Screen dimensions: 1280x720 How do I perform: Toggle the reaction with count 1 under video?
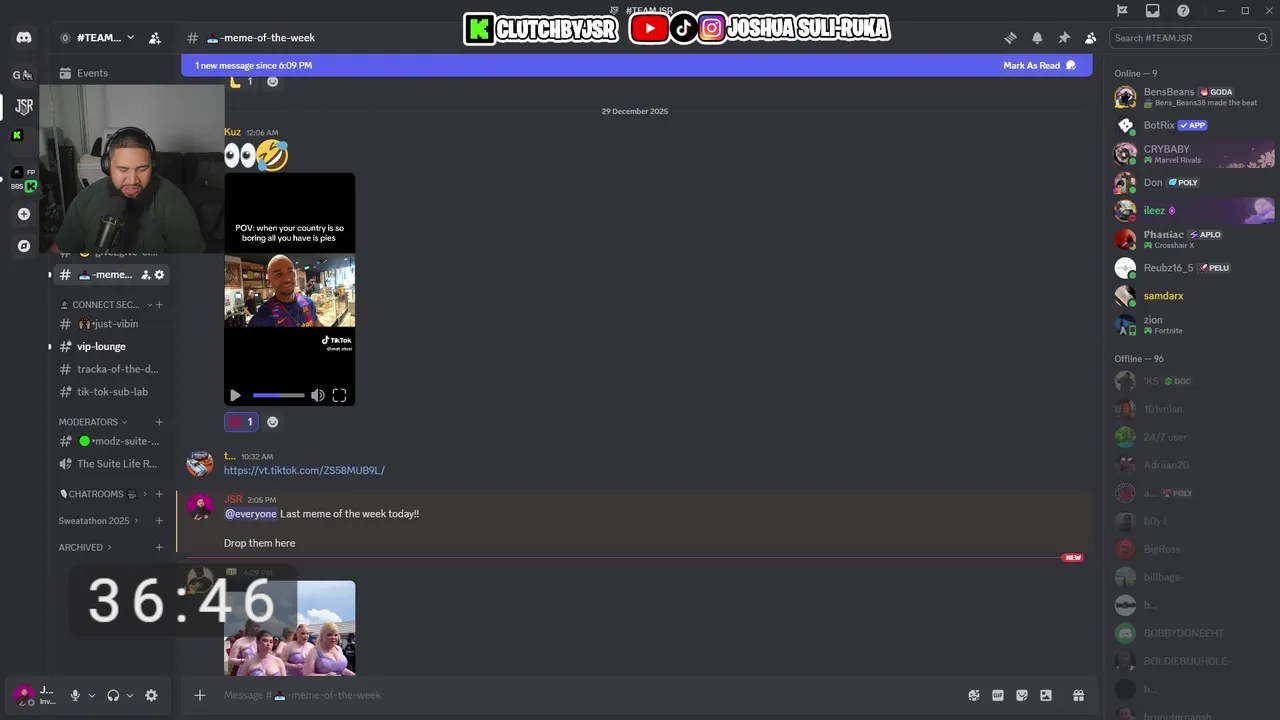tap(241, 422)
